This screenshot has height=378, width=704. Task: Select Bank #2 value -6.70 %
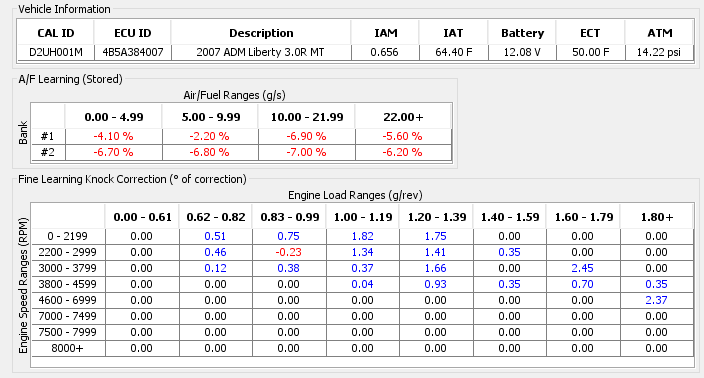click(113, 152)
